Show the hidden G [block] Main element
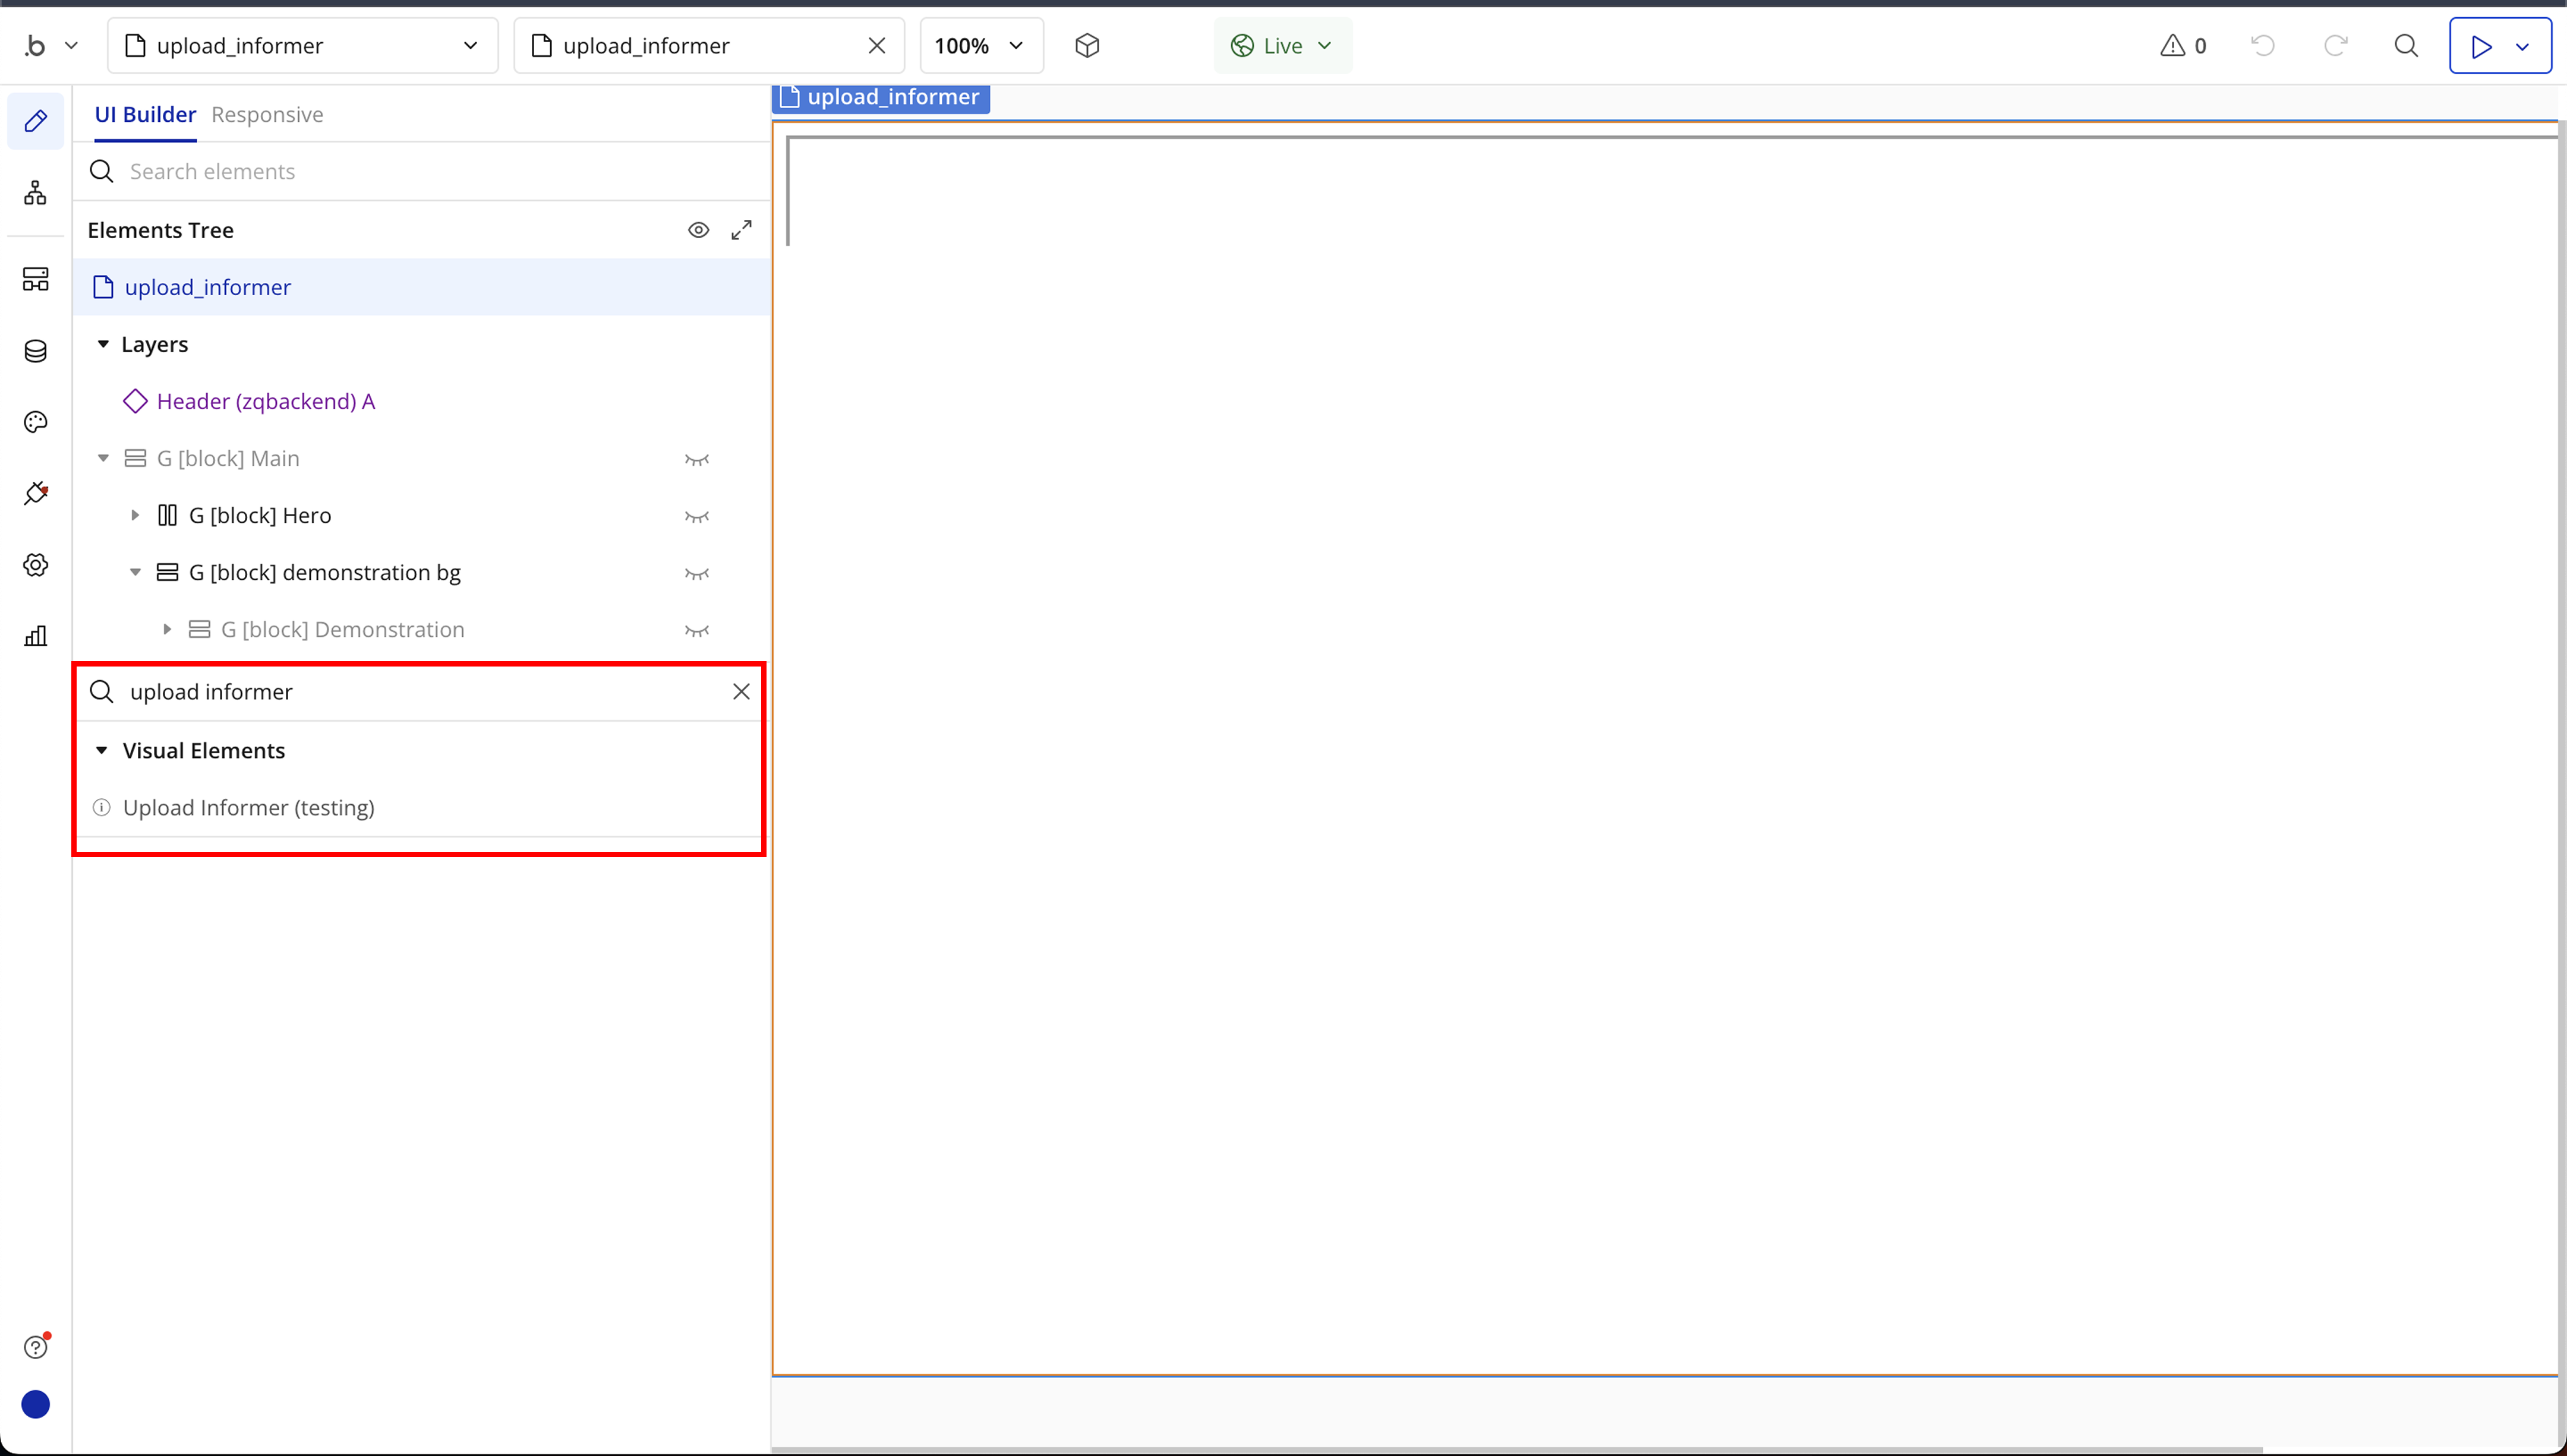The width and height of the screenshot is (2567, 1456). (x=696, y=459)
